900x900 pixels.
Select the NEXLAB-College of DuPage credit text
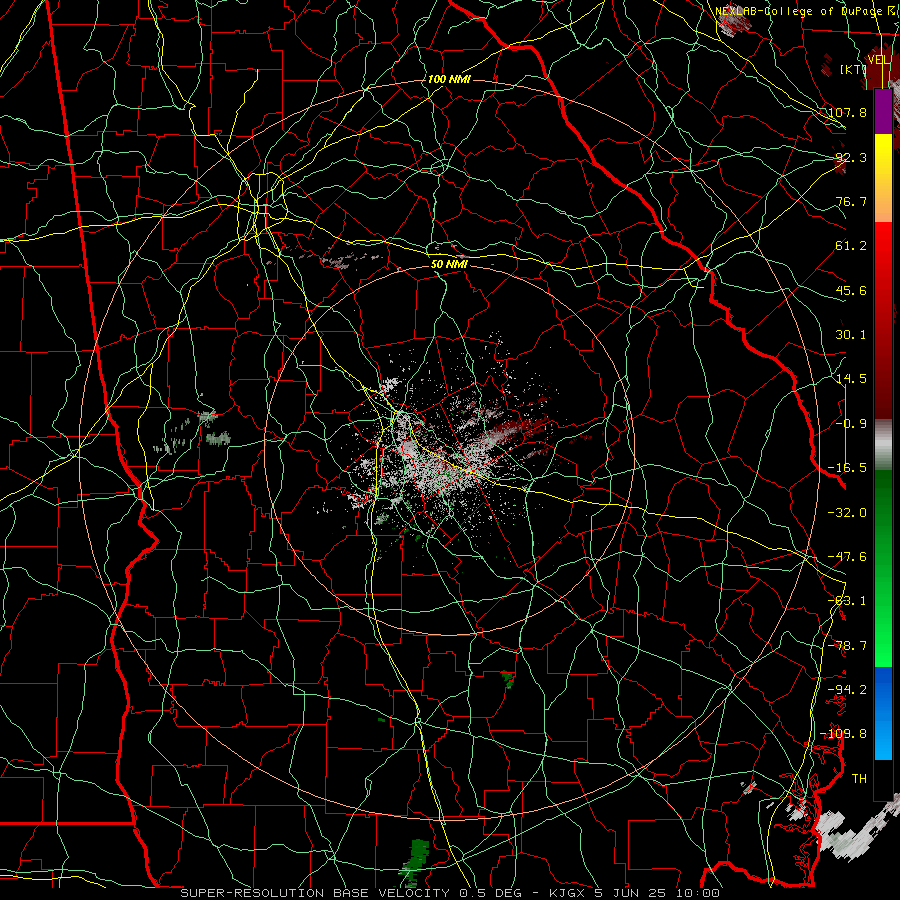pyautogui.click(x=804, y=11)
